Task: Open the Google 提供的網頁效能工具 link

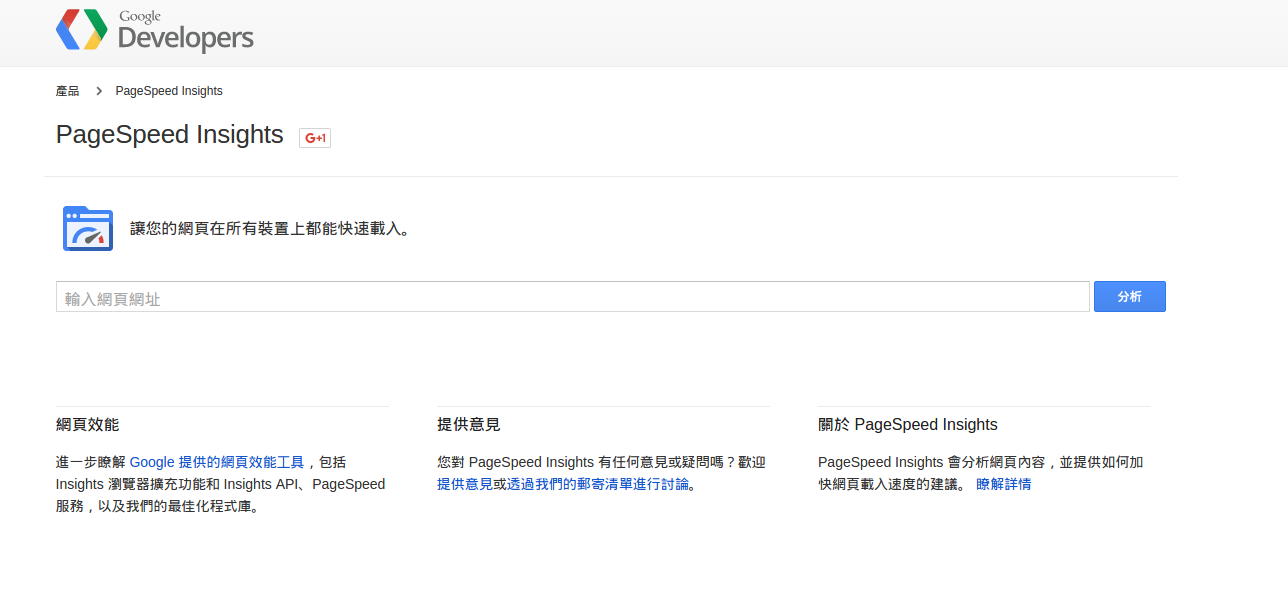Action: click(x=217, y=462)
